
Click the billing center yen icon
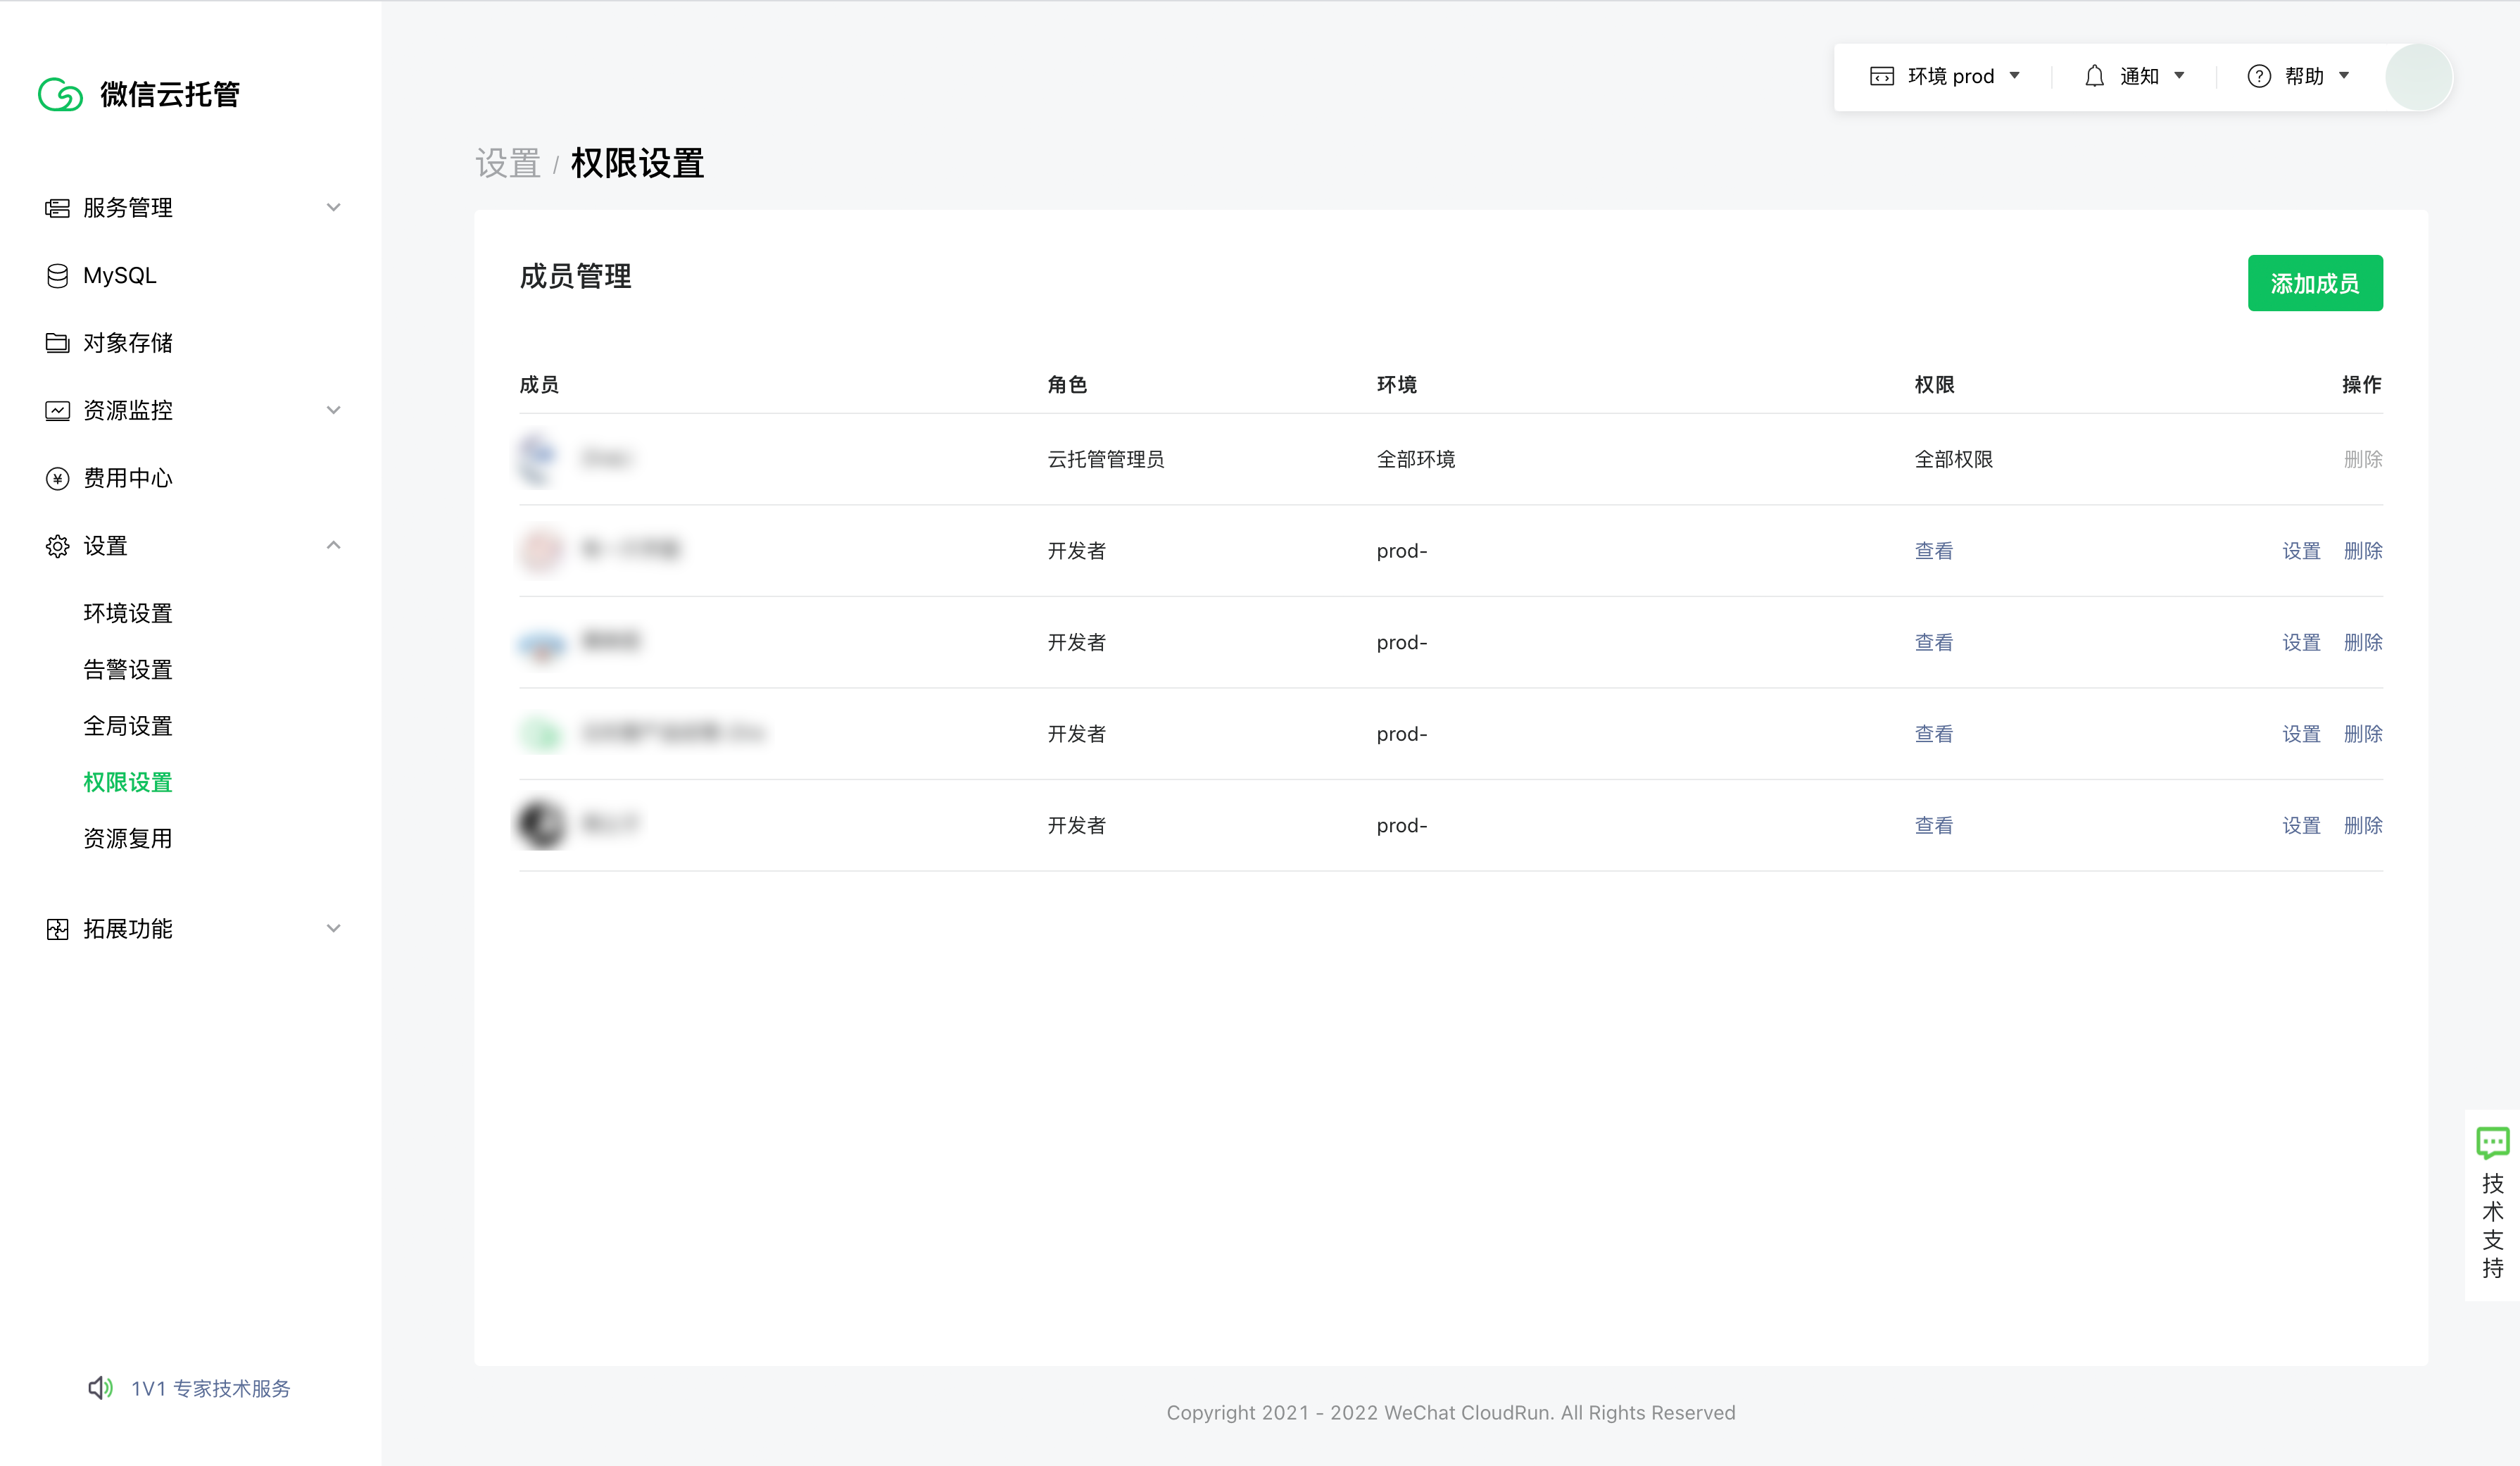click(x=57, y=478)
